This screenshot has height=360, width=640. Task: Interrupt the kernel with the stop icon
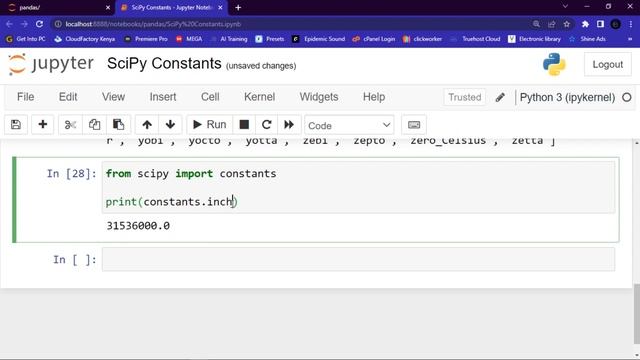244,124
